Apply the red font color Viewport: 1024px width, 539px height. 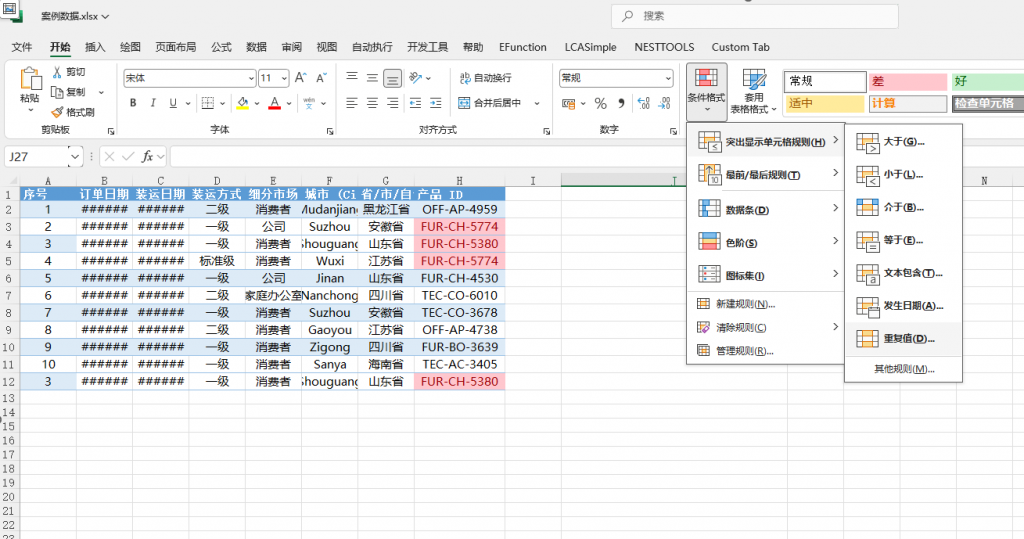click(274, 103)
